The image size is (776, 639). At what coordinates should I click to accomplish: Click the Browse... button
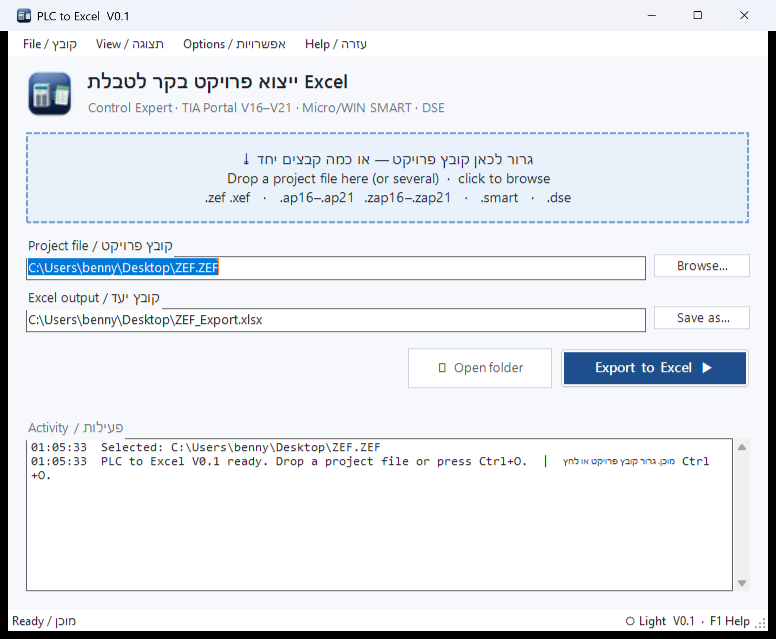click(702, 266)
